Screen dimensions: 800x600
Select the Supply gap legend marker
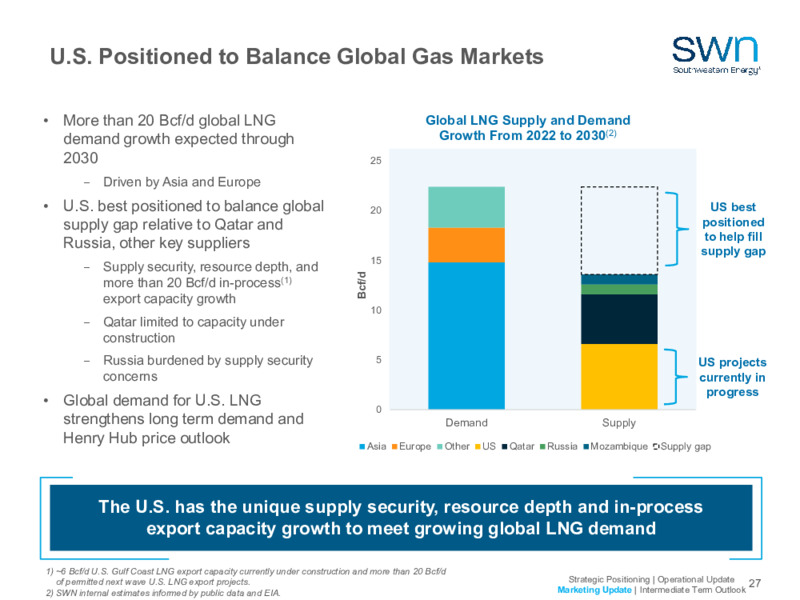coord(657,447)
